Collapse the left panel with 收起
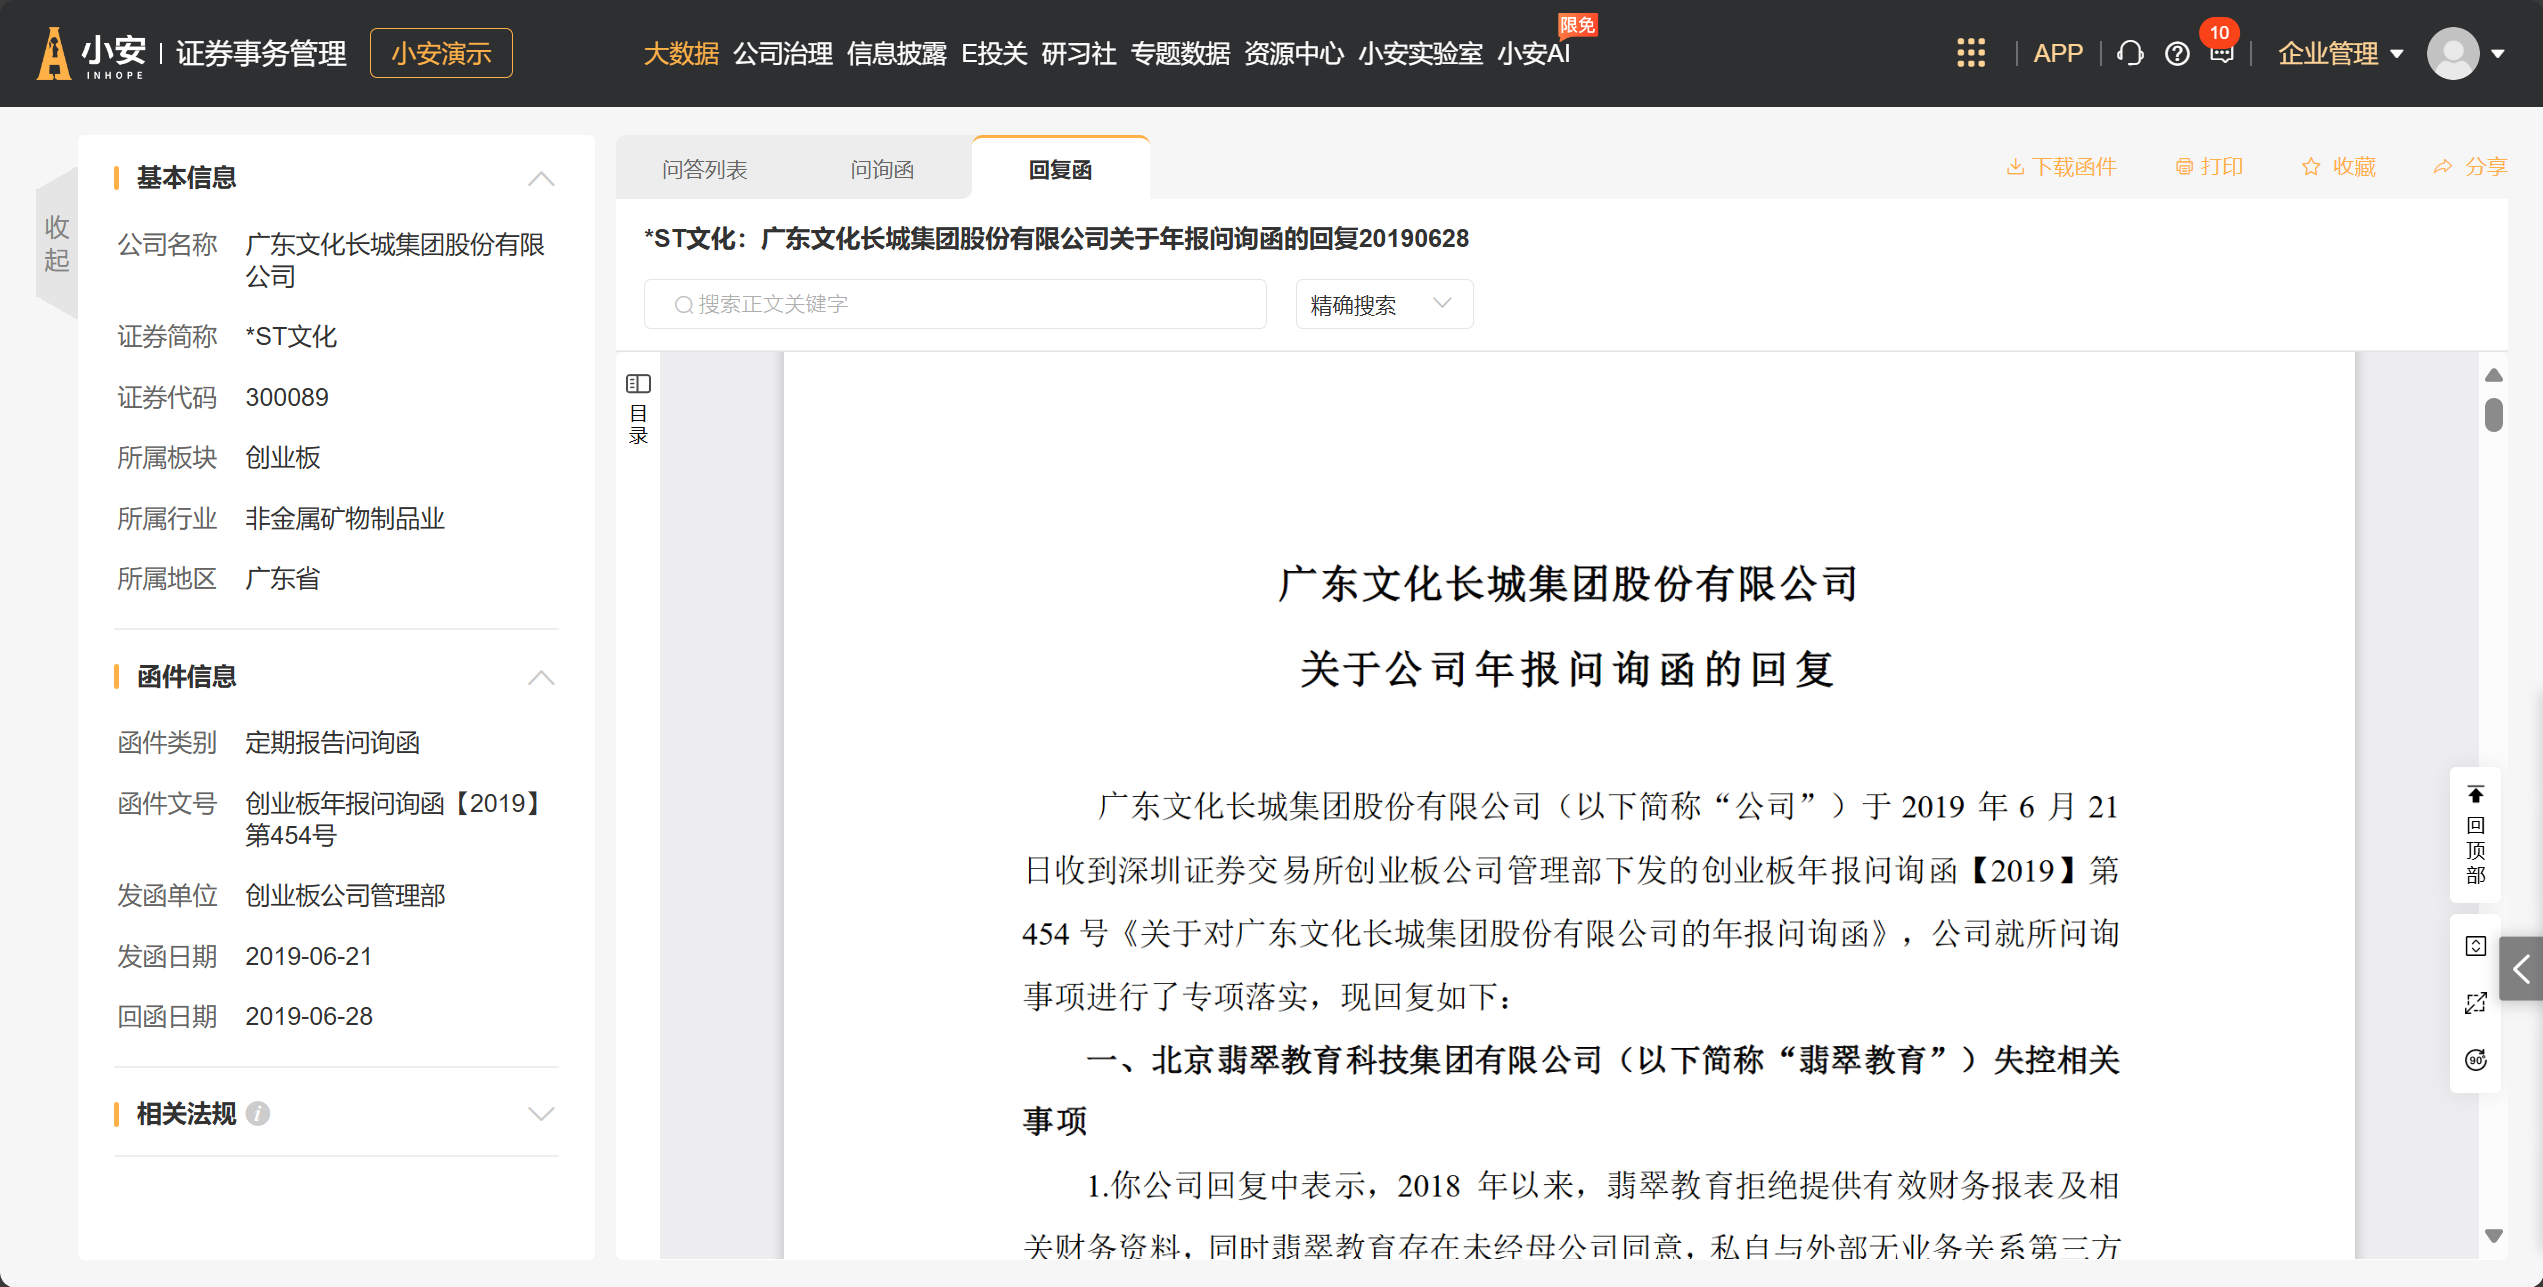Screen dimensions: 2543x1287 click(x=57, y=243)
